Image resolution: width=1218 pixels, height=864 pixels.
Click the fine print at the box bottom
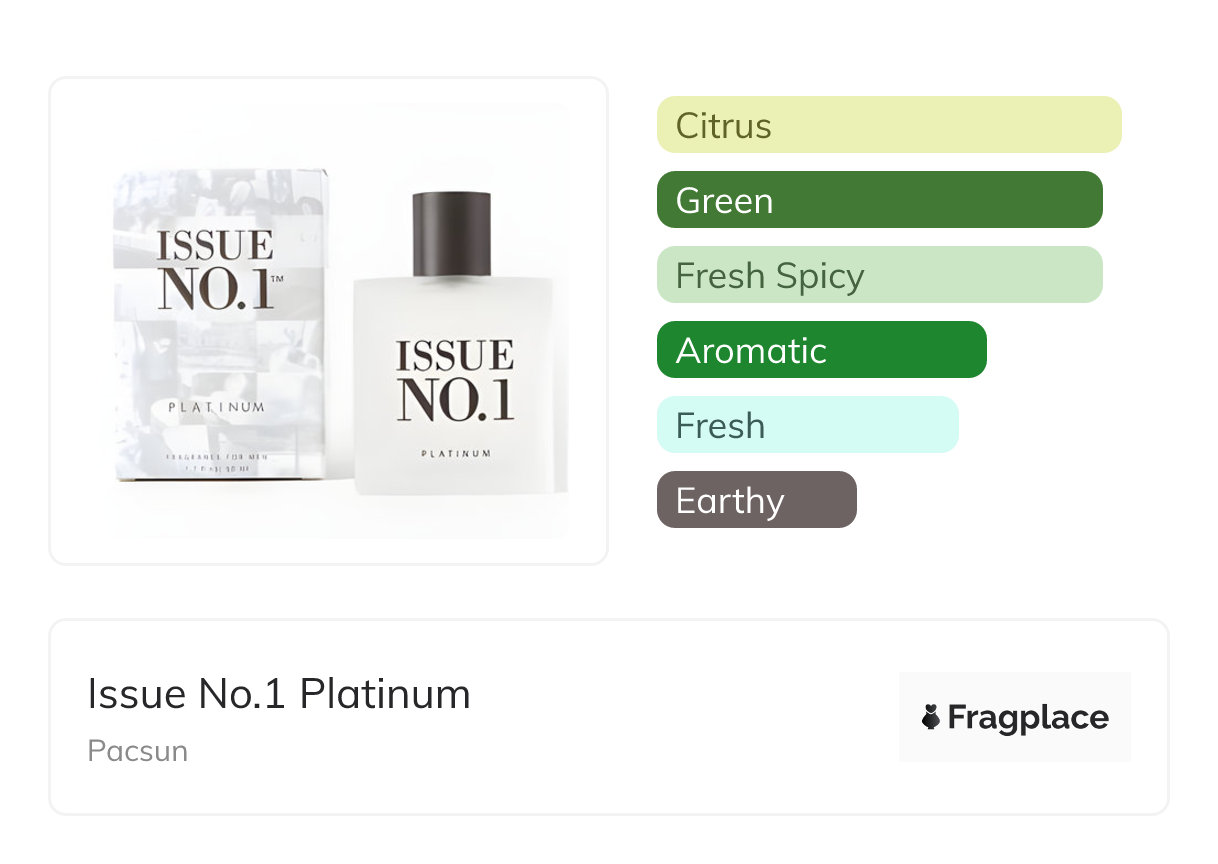pyautogui.click(x=215, y=462)
